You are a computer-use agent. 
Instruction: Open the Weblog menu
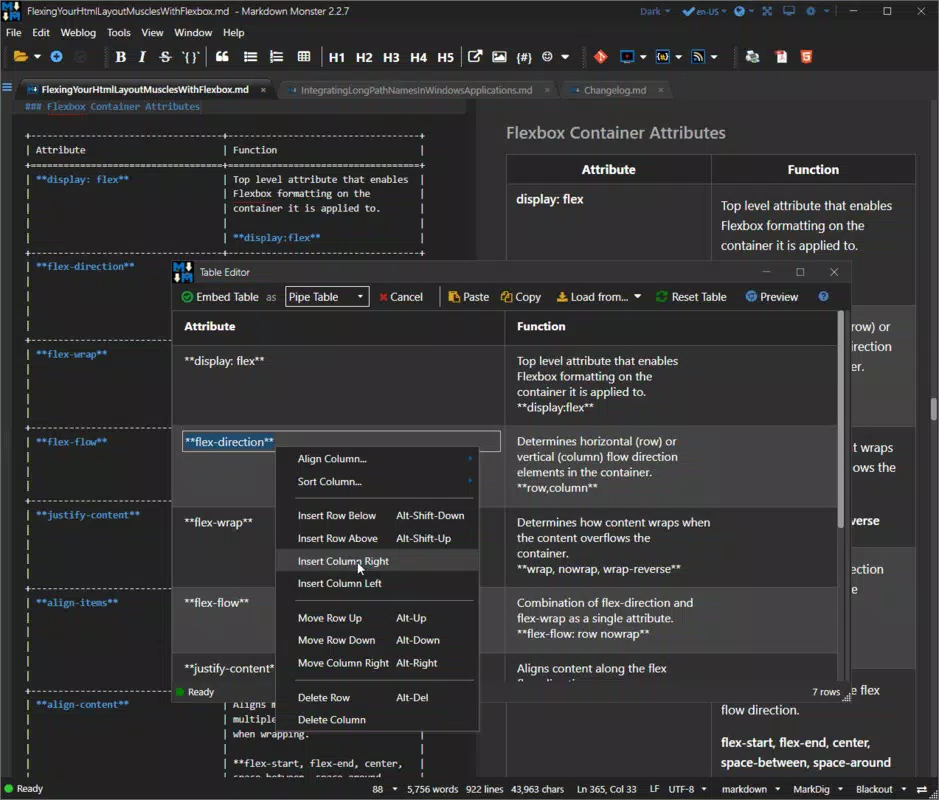78,32
